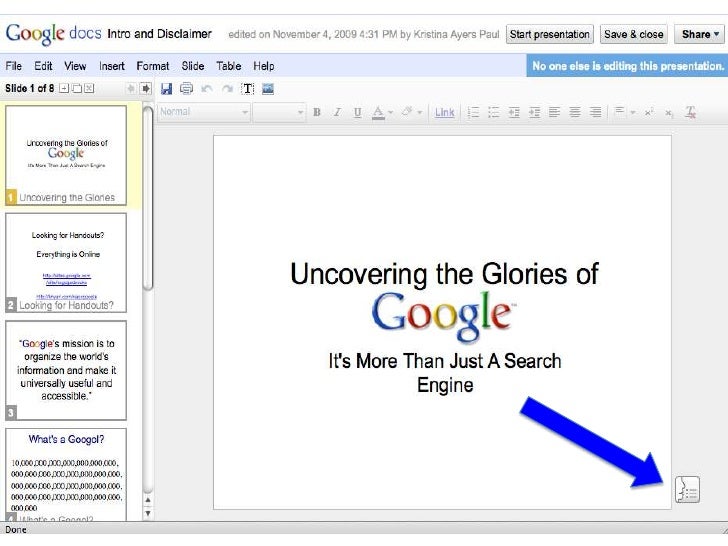Viewport: 728px width, 546px height.
Task: Open the Edit menu
Action: tap(43, 66)
